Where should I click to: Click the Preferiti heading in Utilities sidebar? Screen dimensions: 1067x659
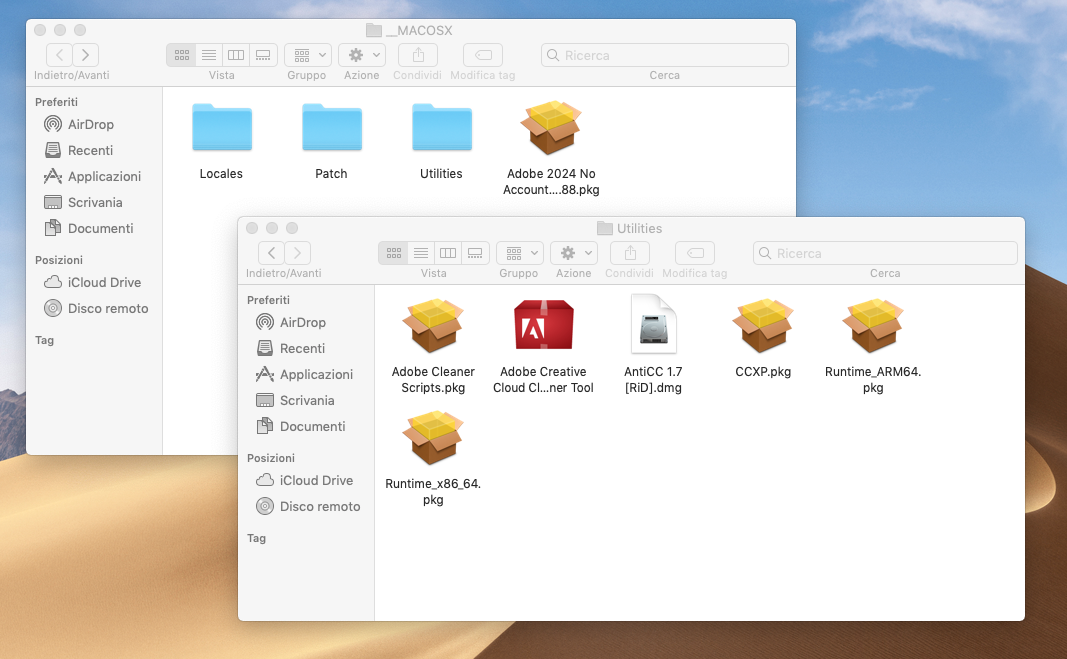pyautogui.click(x=268, y=300)
